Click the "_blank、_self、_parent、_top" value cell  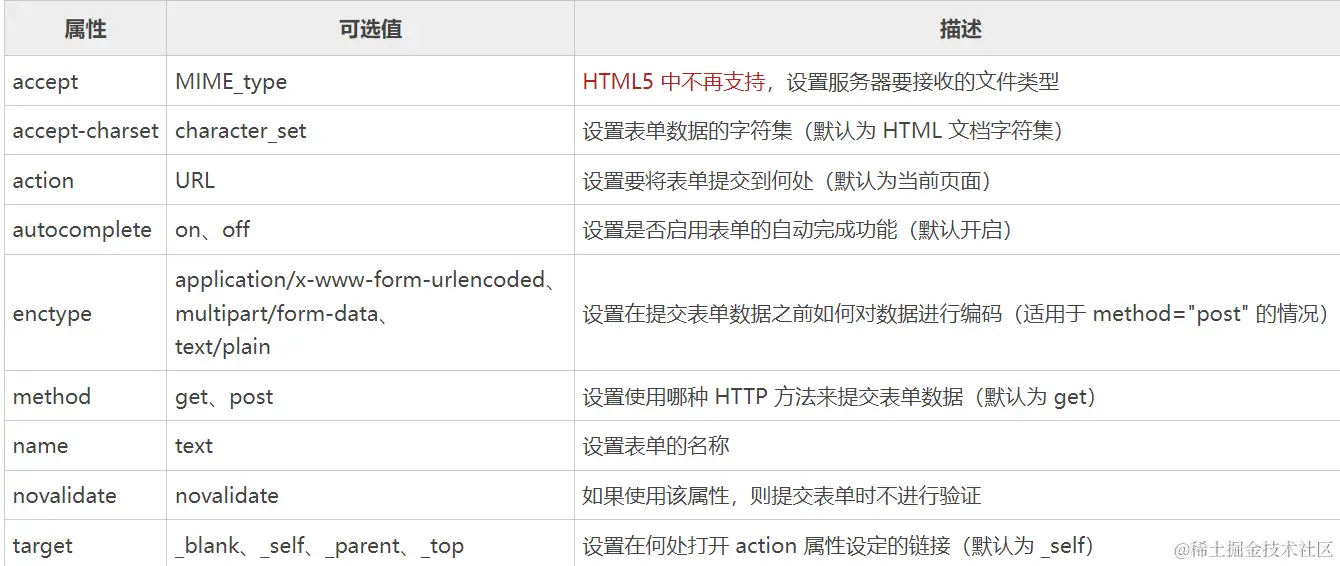(x=319, y=546)
